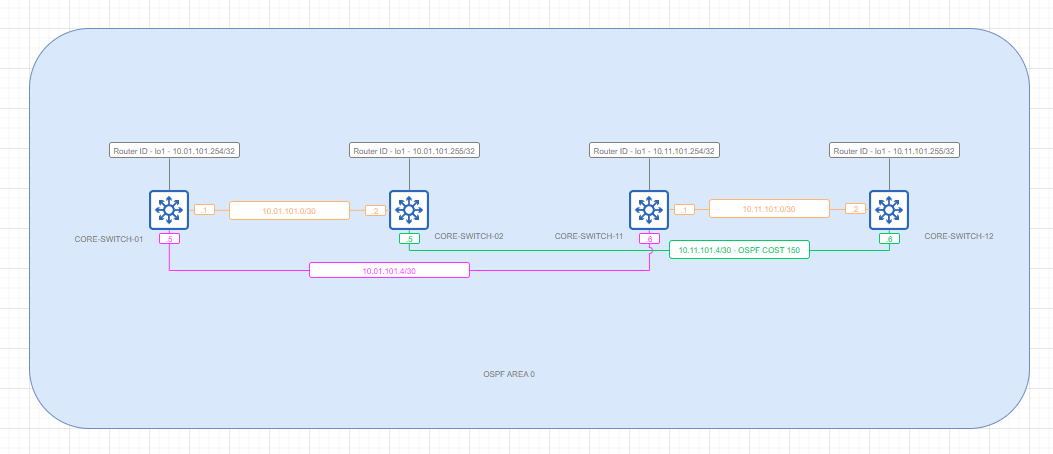
Task: Click the magenta .5 port label under CORE-SWITCH-01
Action: (x=169, y=239)
